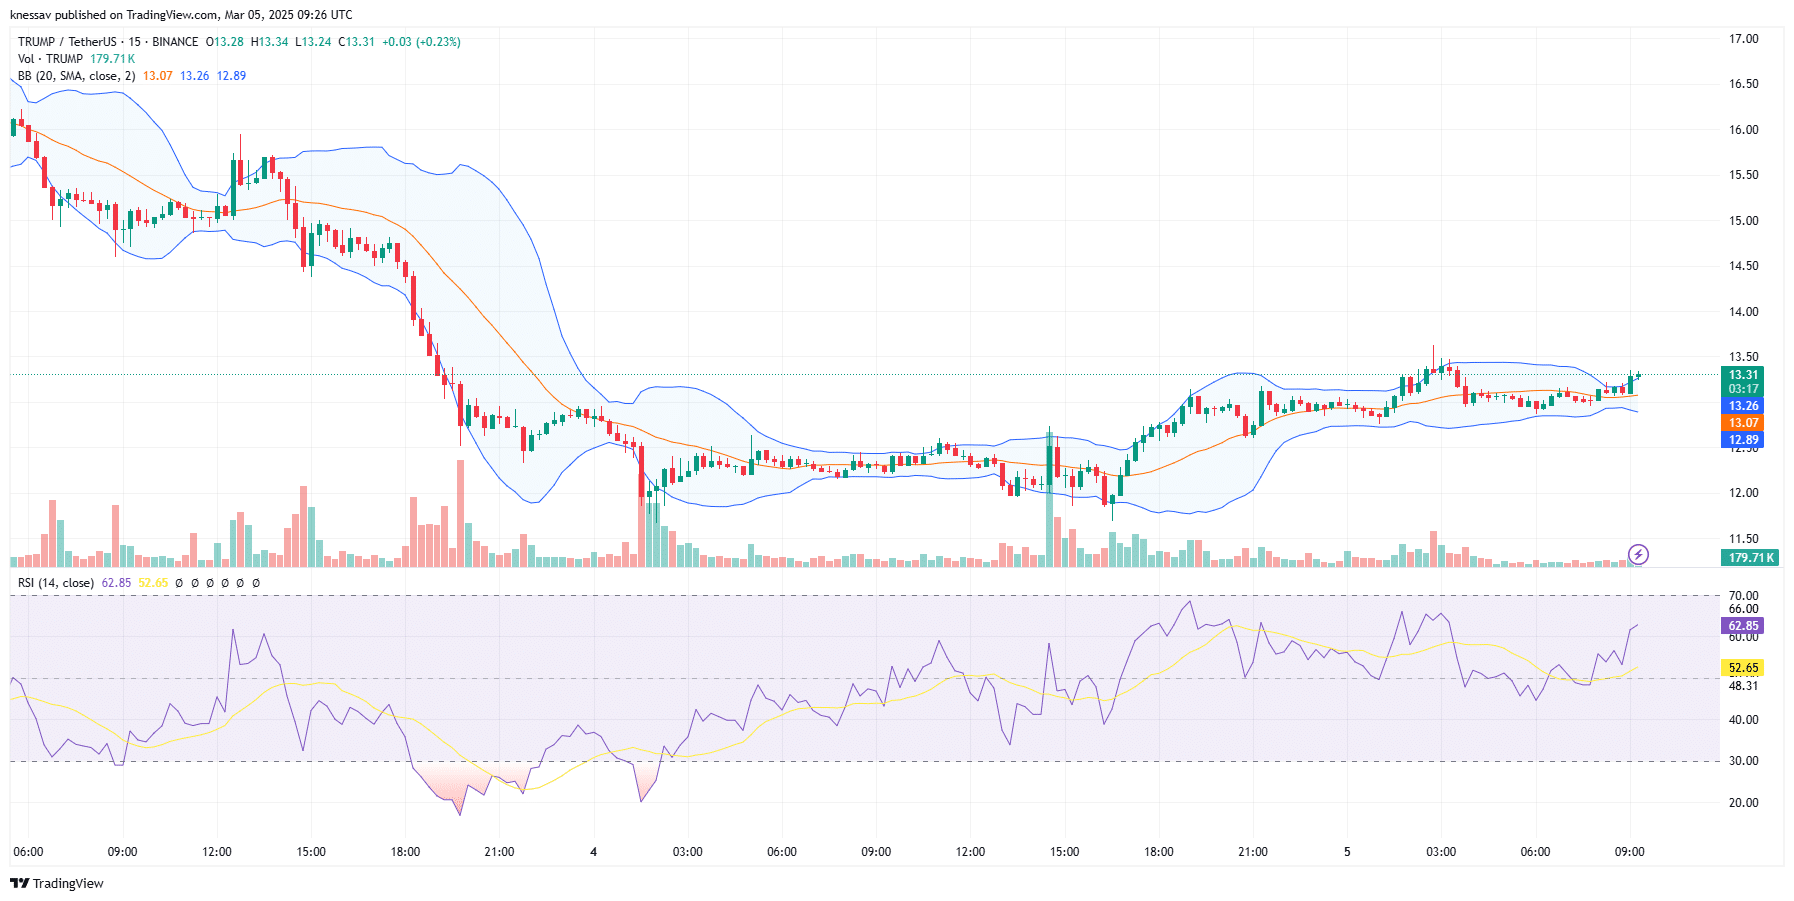The image size is (1794, 901).
Task: Click the 12.89 value in BB legend
Action: pyautogui.click(x=231, y=76)
